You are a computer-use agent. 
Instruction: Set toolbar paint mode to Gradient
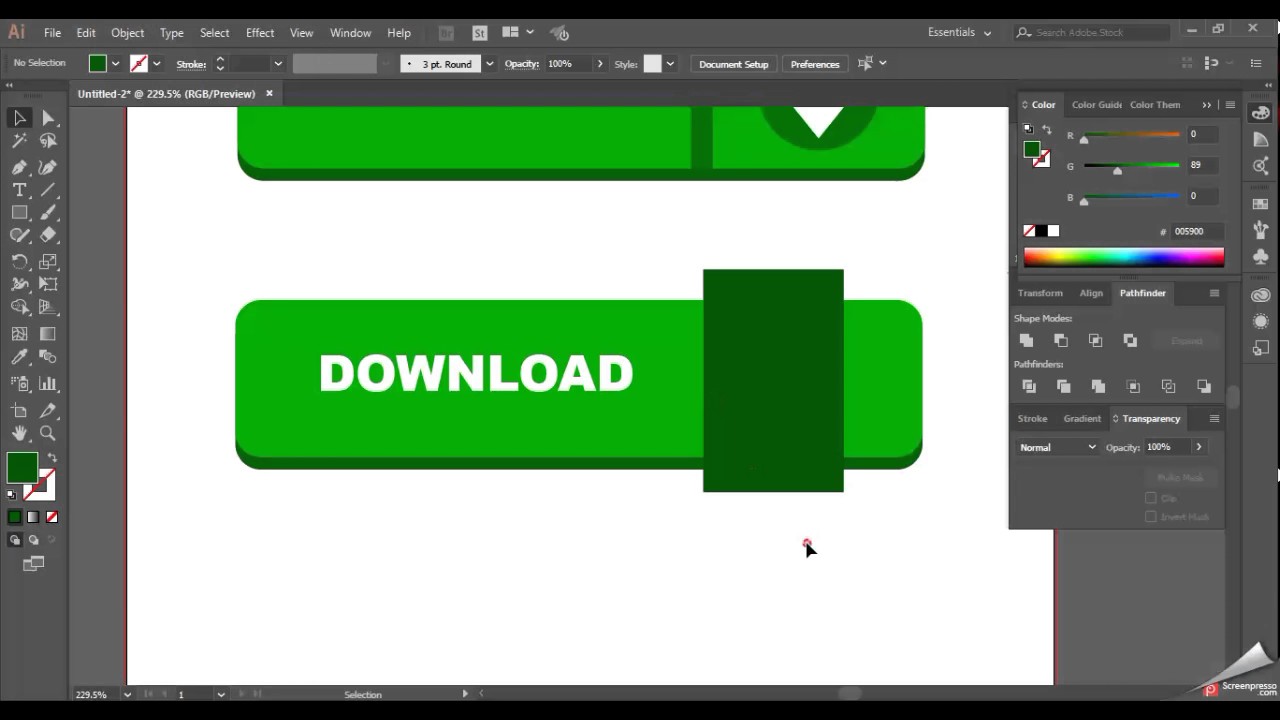pos(33,517)
